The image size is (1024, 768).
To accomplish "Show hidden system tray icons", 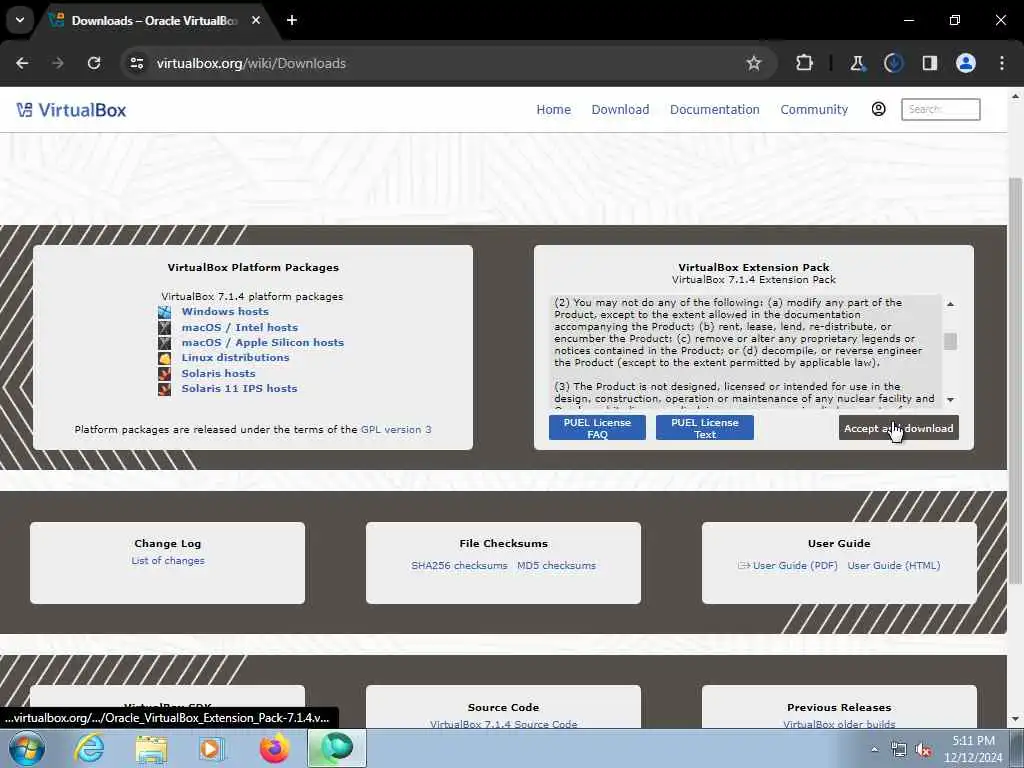I will [874, 750].
